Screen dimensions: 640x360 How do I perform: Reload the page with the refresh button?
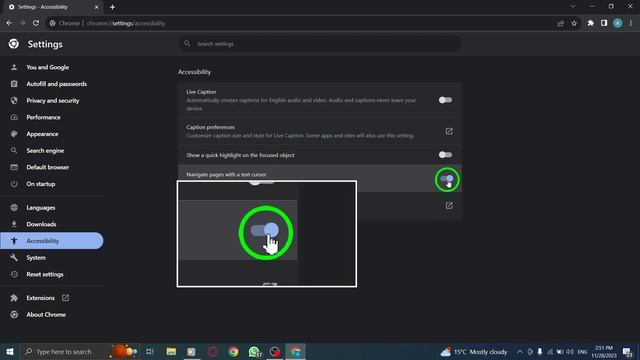click(x=36, y=23)
